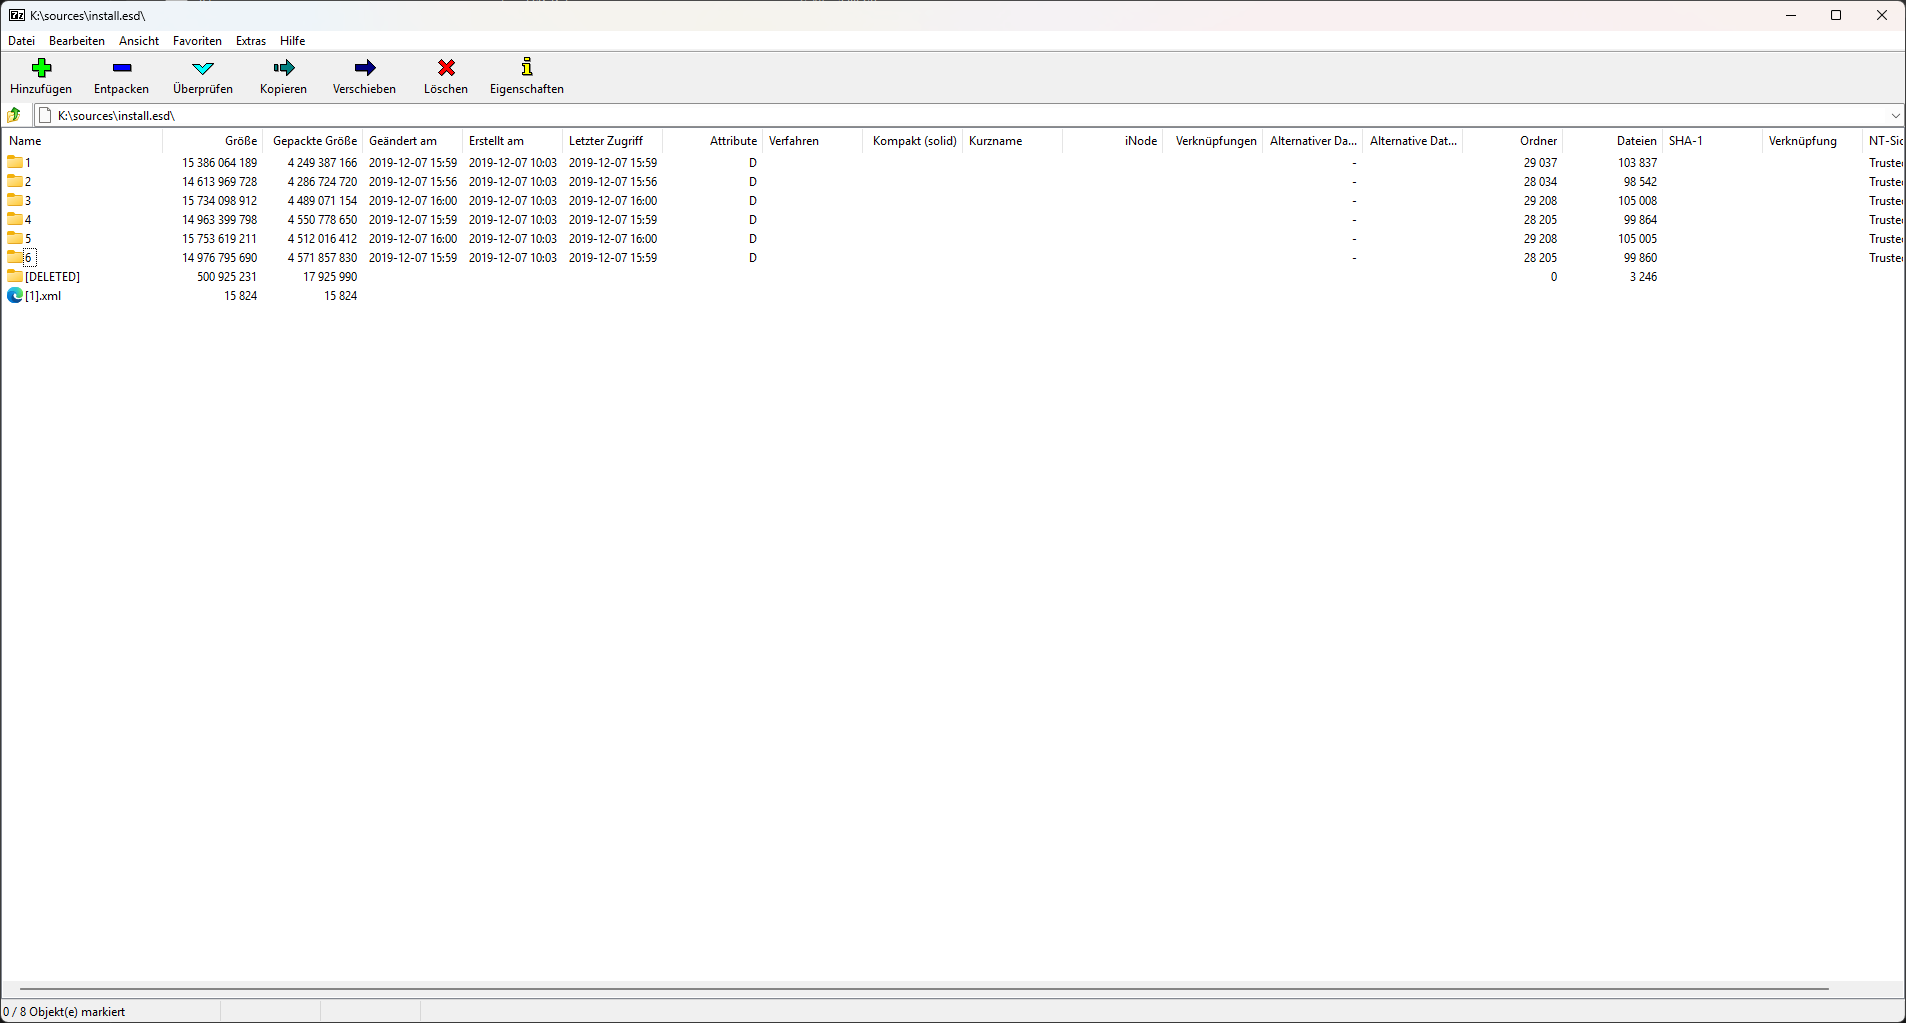
Task: Select folder icon of row 4
Action: point(15,219)
